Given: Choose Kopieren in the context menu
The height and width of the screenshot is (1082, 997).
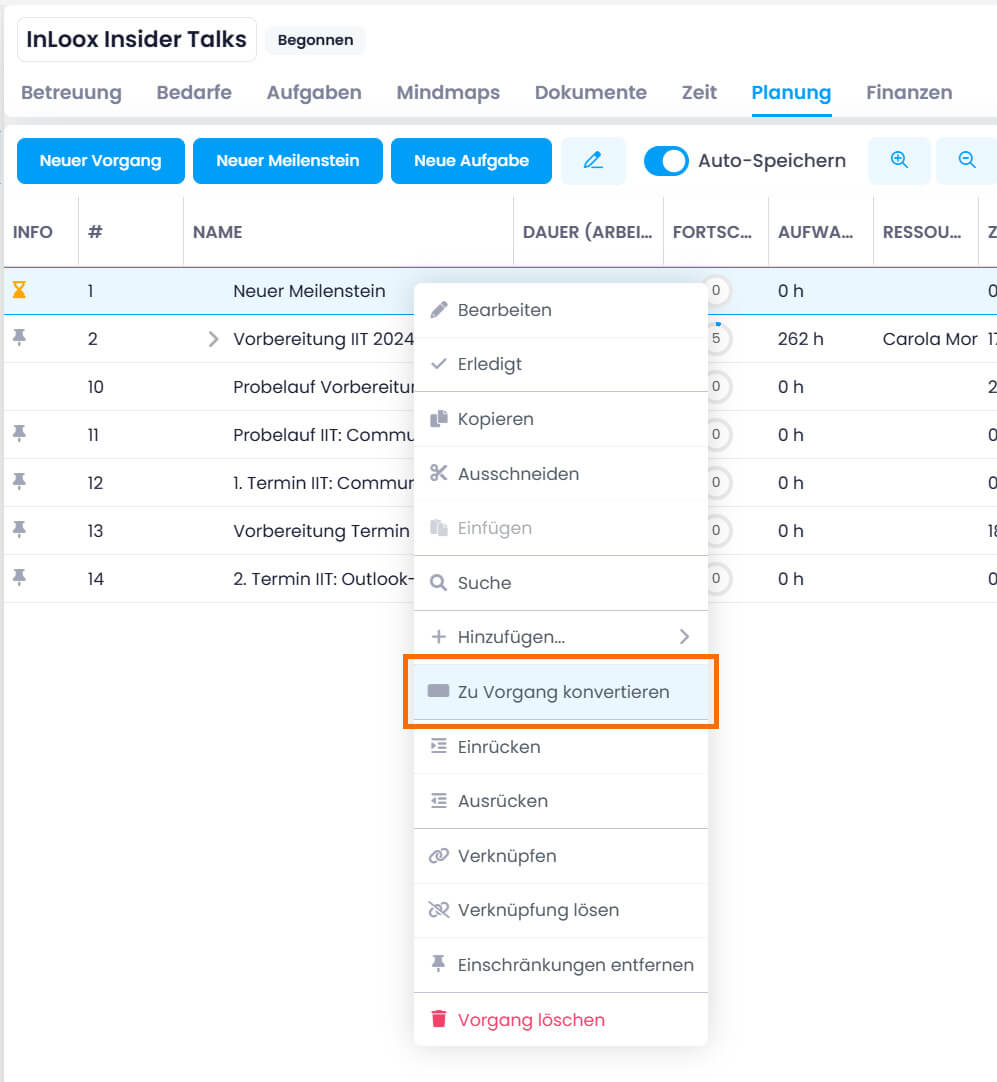Looking at the screenshot, I should 561,419.
